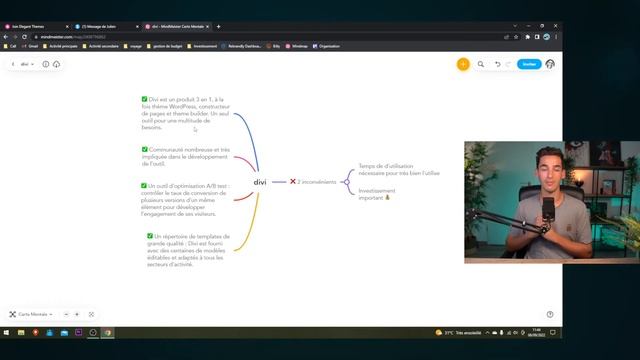Select the "Divi est un produit 3 en 1" topic
This screenshot has height=360, width=640.
pos(186,113)
